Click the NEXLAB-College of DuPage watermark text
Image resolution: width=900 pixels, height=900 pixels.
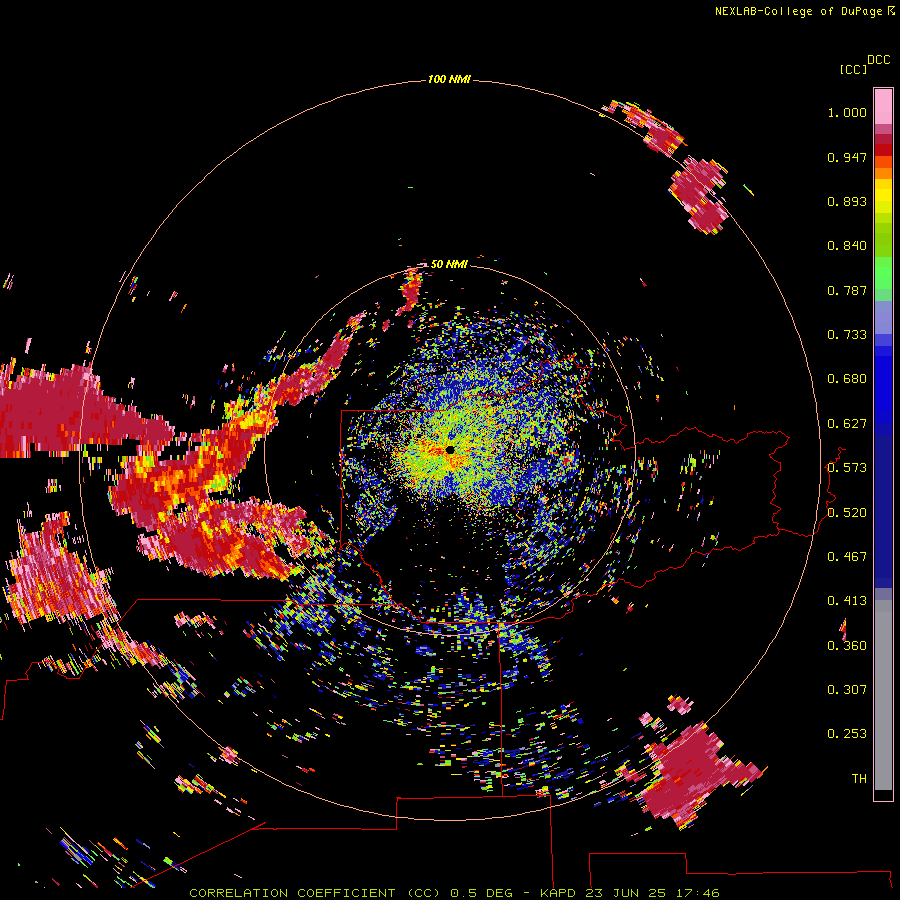point(804,11)
